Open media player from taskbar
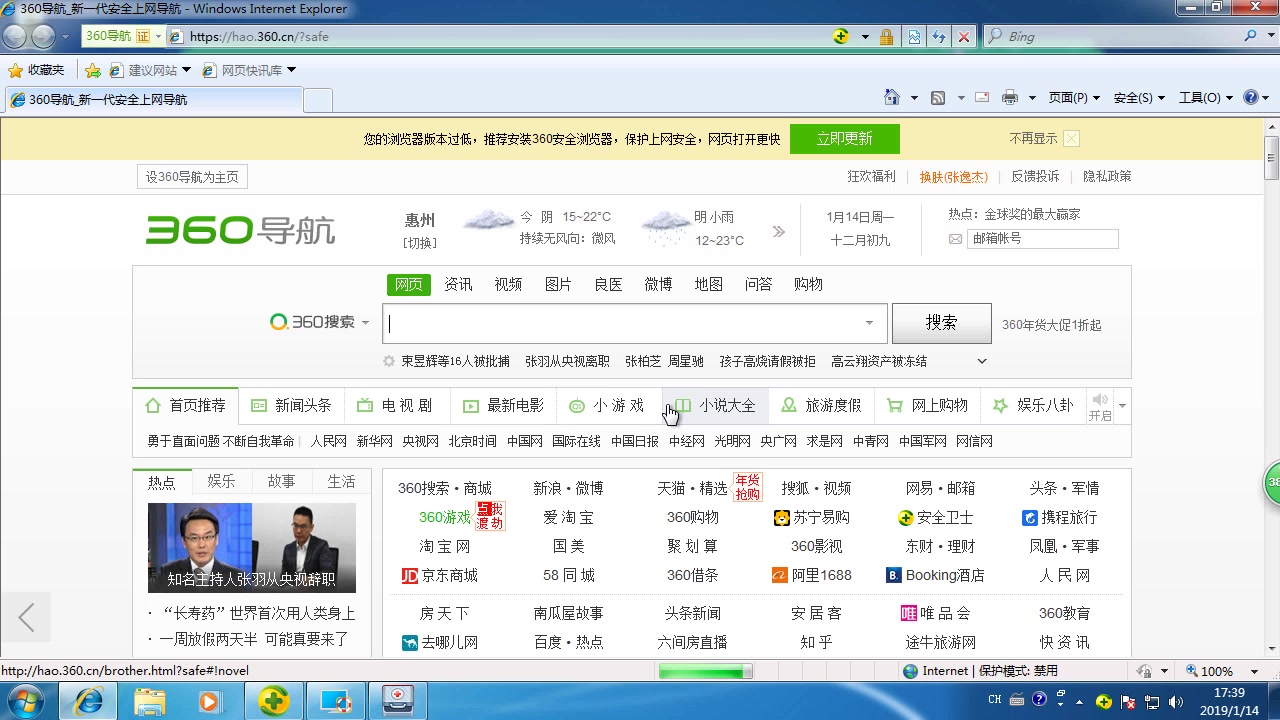Image resolution: width=1280 pixels, height=720 pixels. pos(209,701)
